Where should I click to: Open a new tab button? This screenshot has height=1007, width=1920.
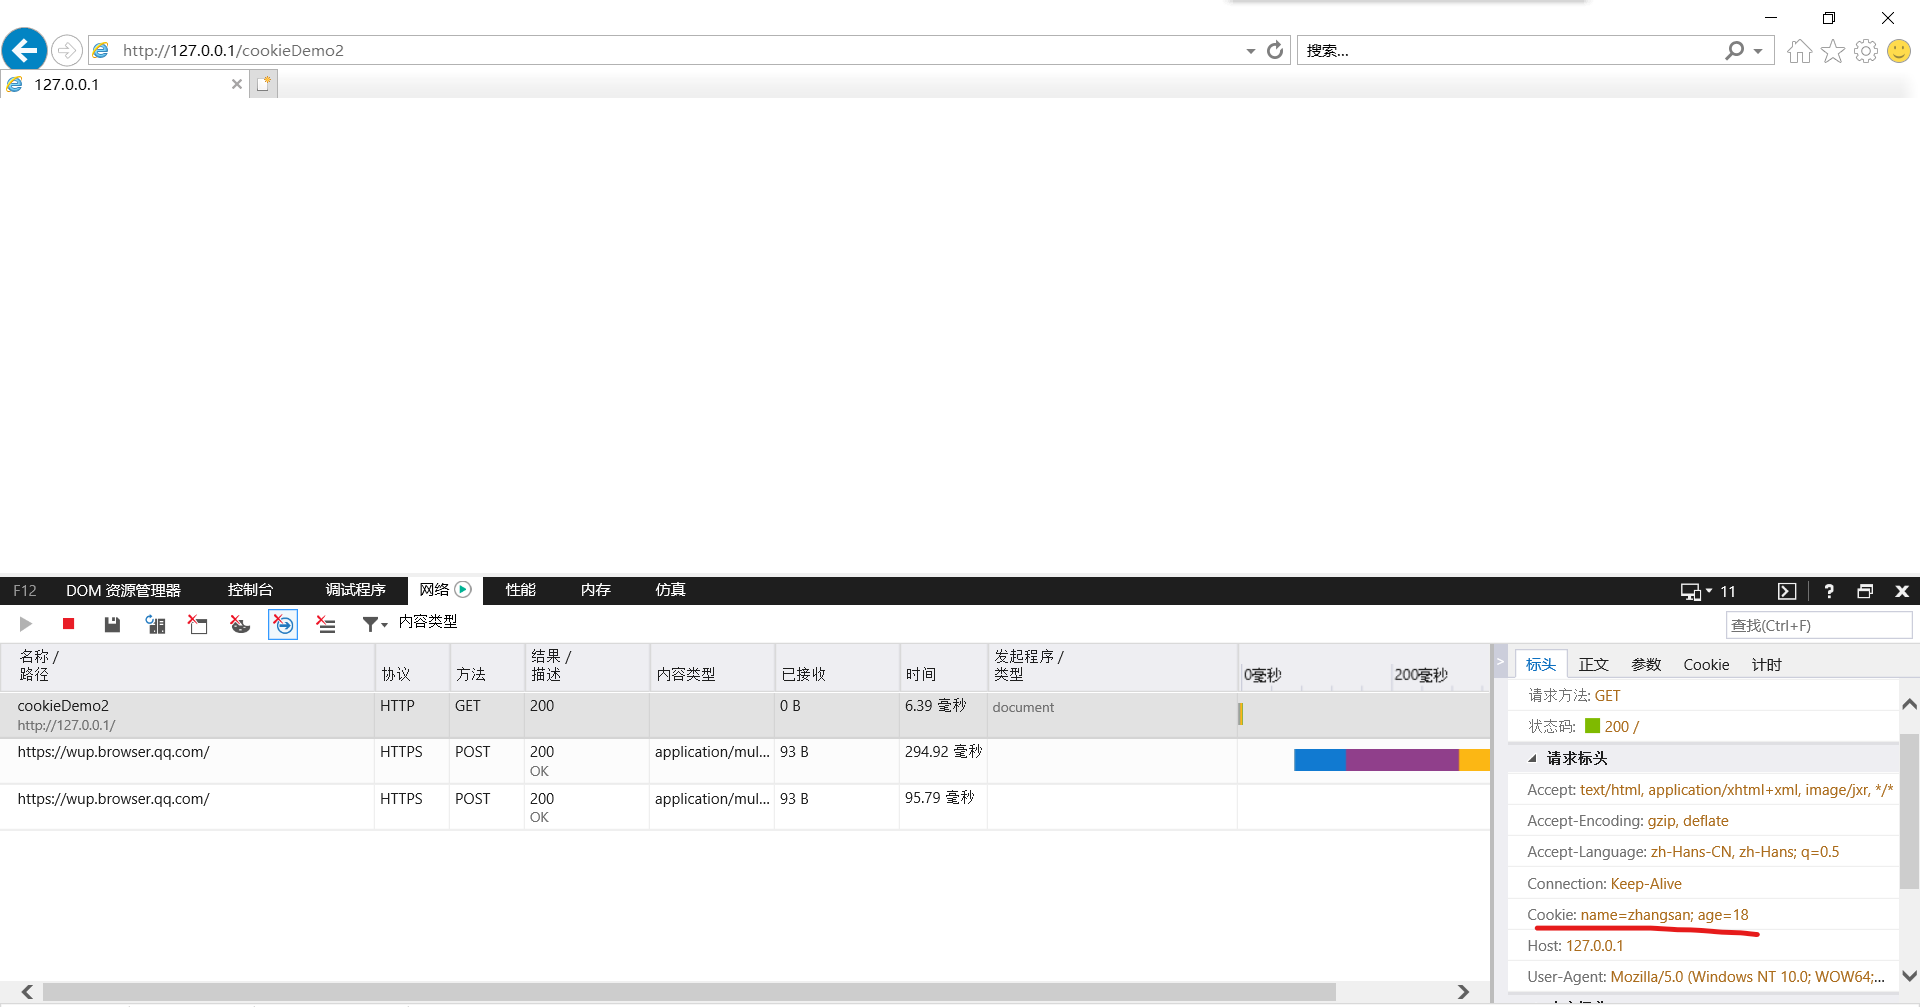263,84
